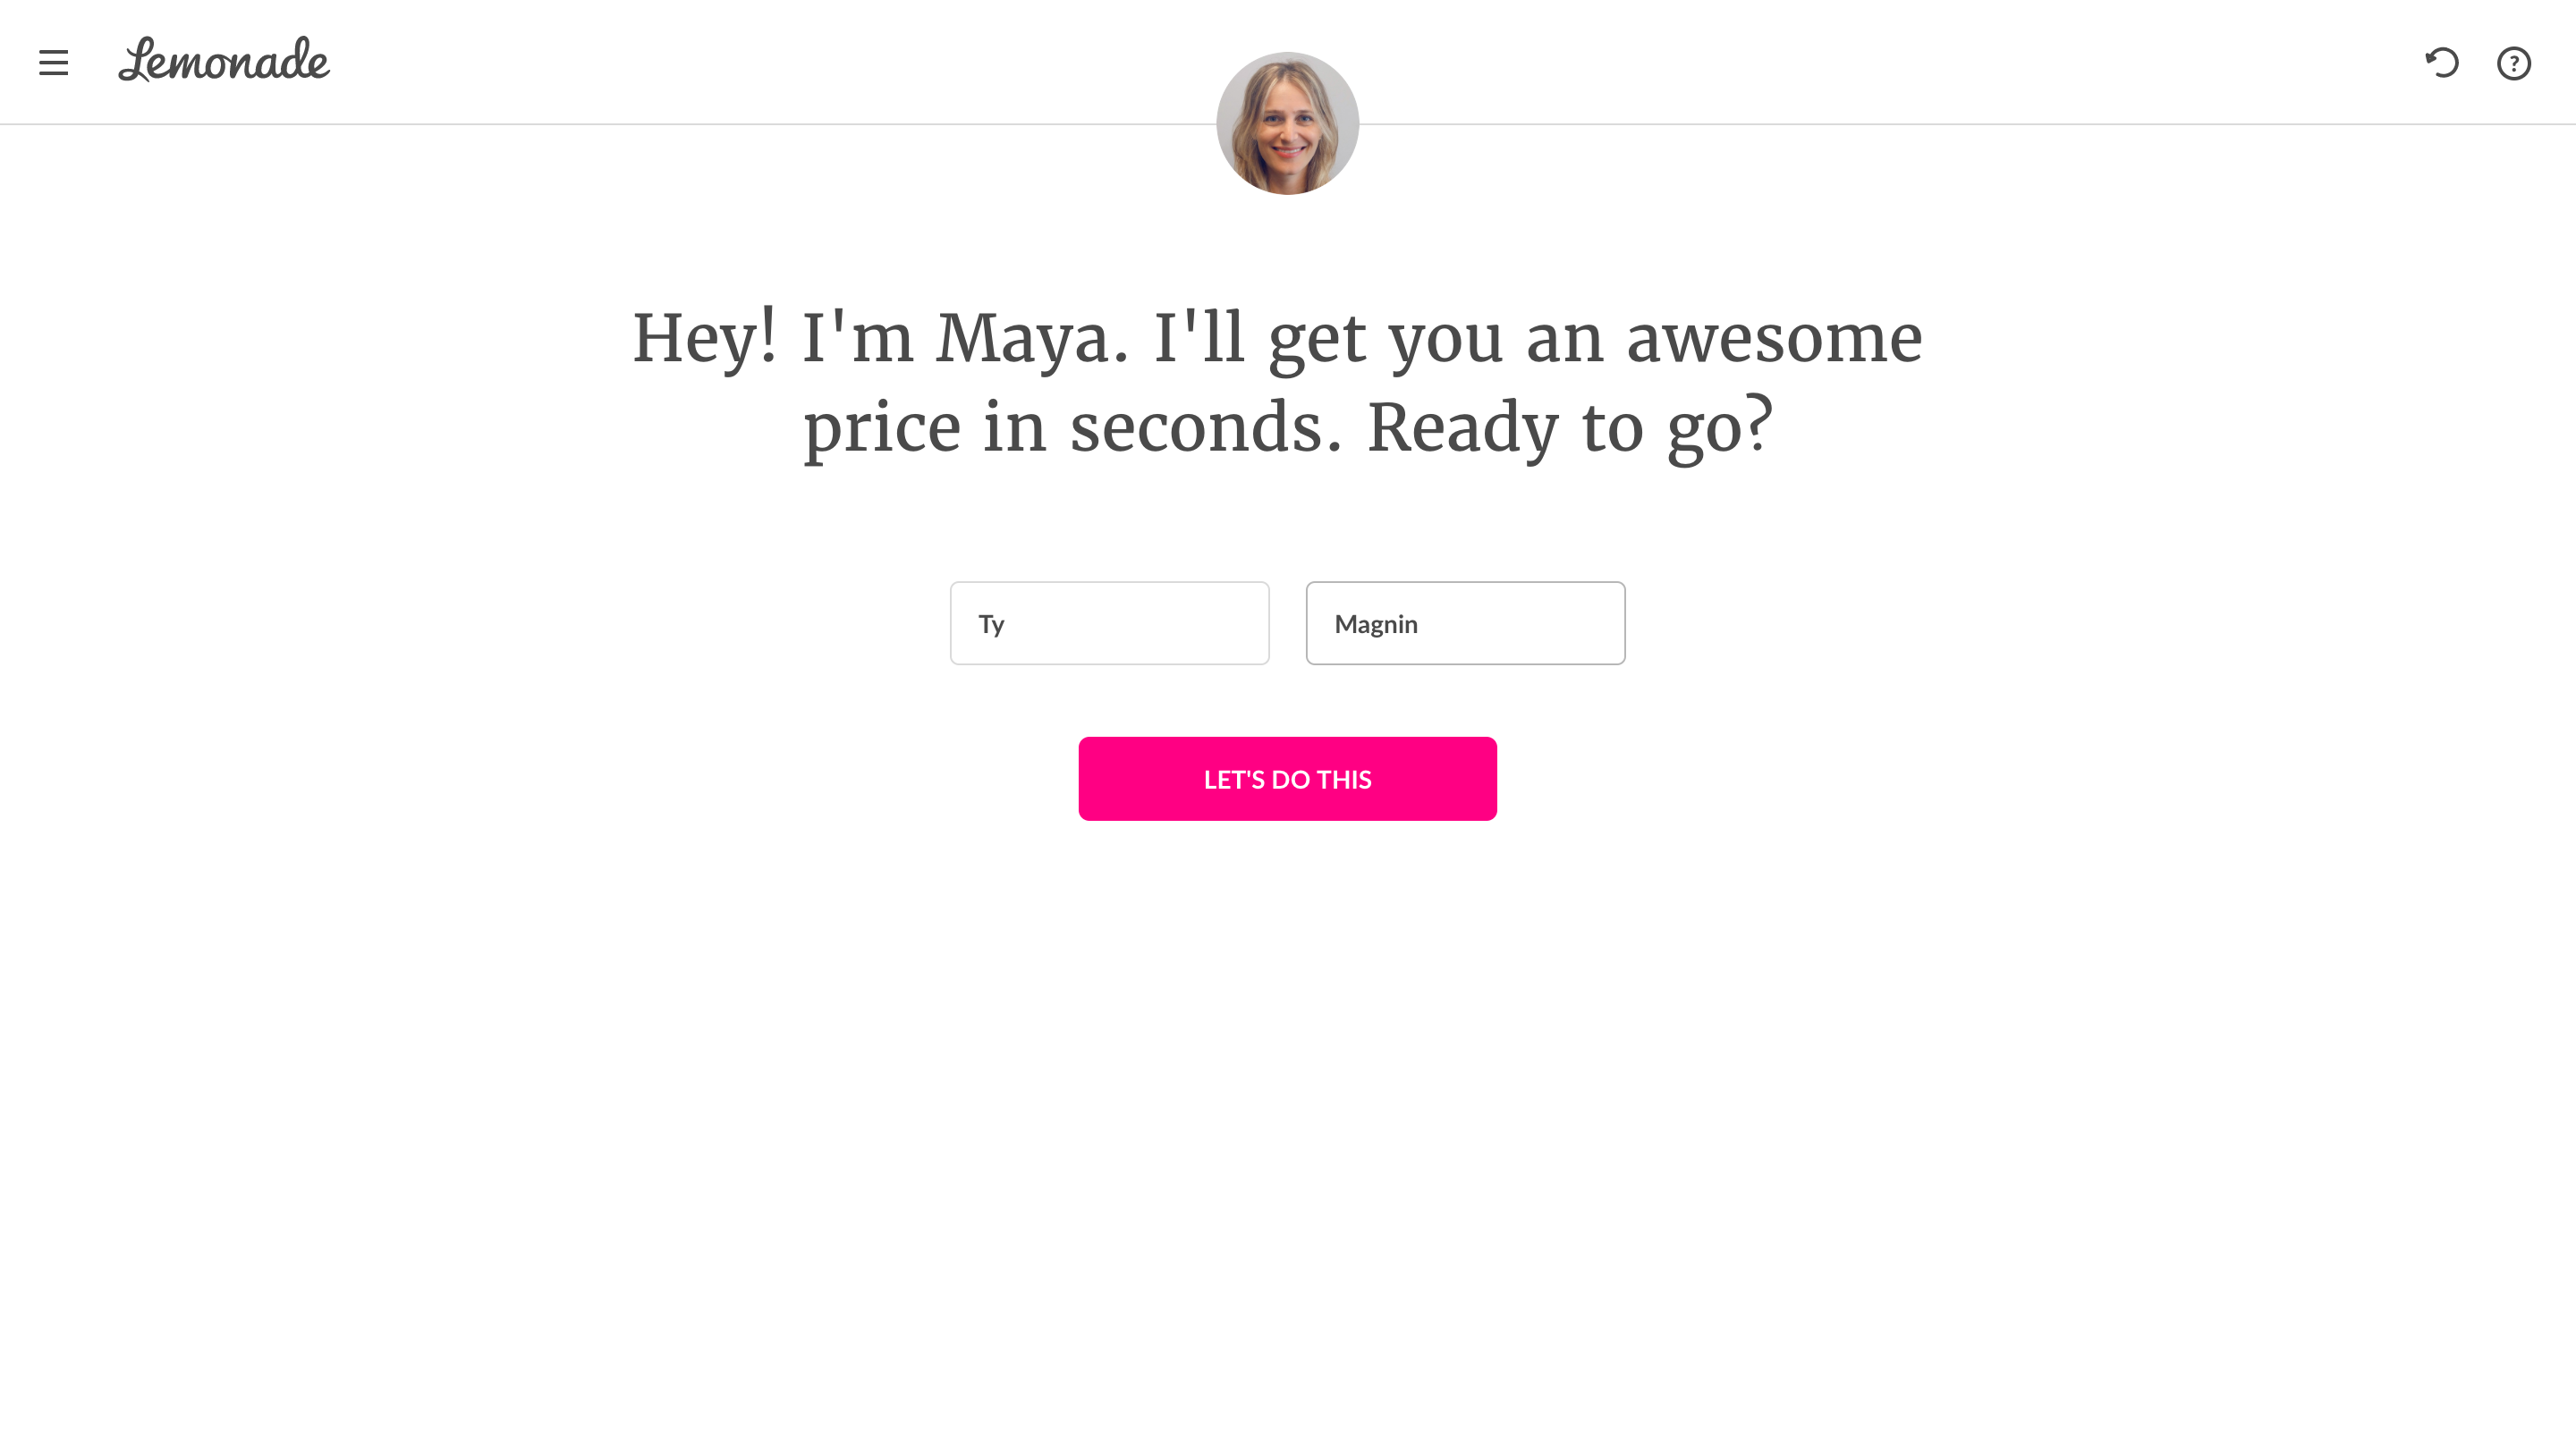
Task: Click the restart arrow icon
Action: click(x=2442, y=63)
